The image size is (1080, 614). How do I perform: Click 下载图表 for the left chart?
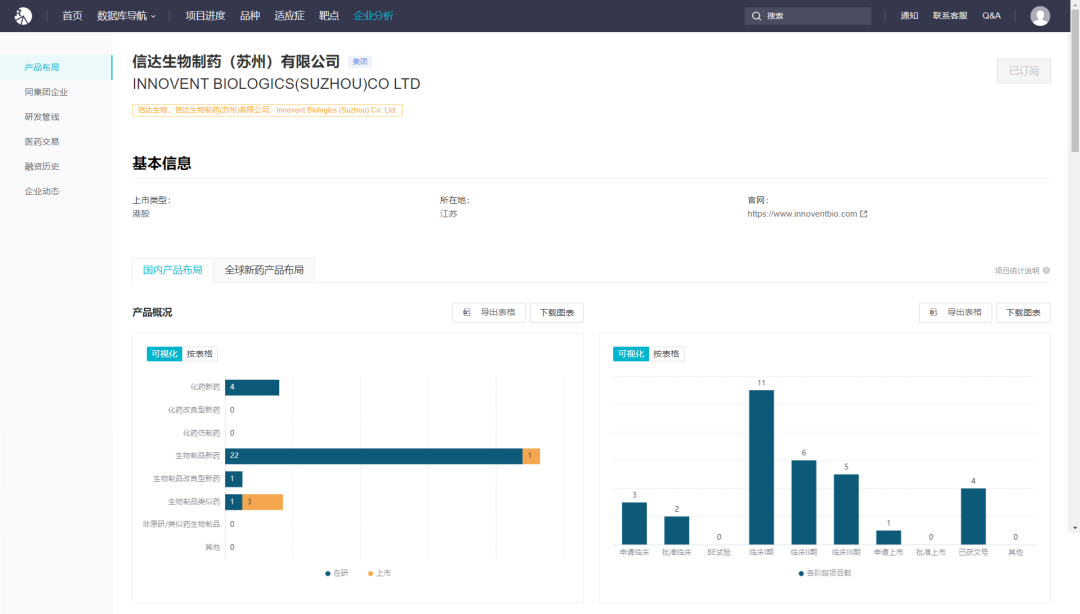pos(557,313)
